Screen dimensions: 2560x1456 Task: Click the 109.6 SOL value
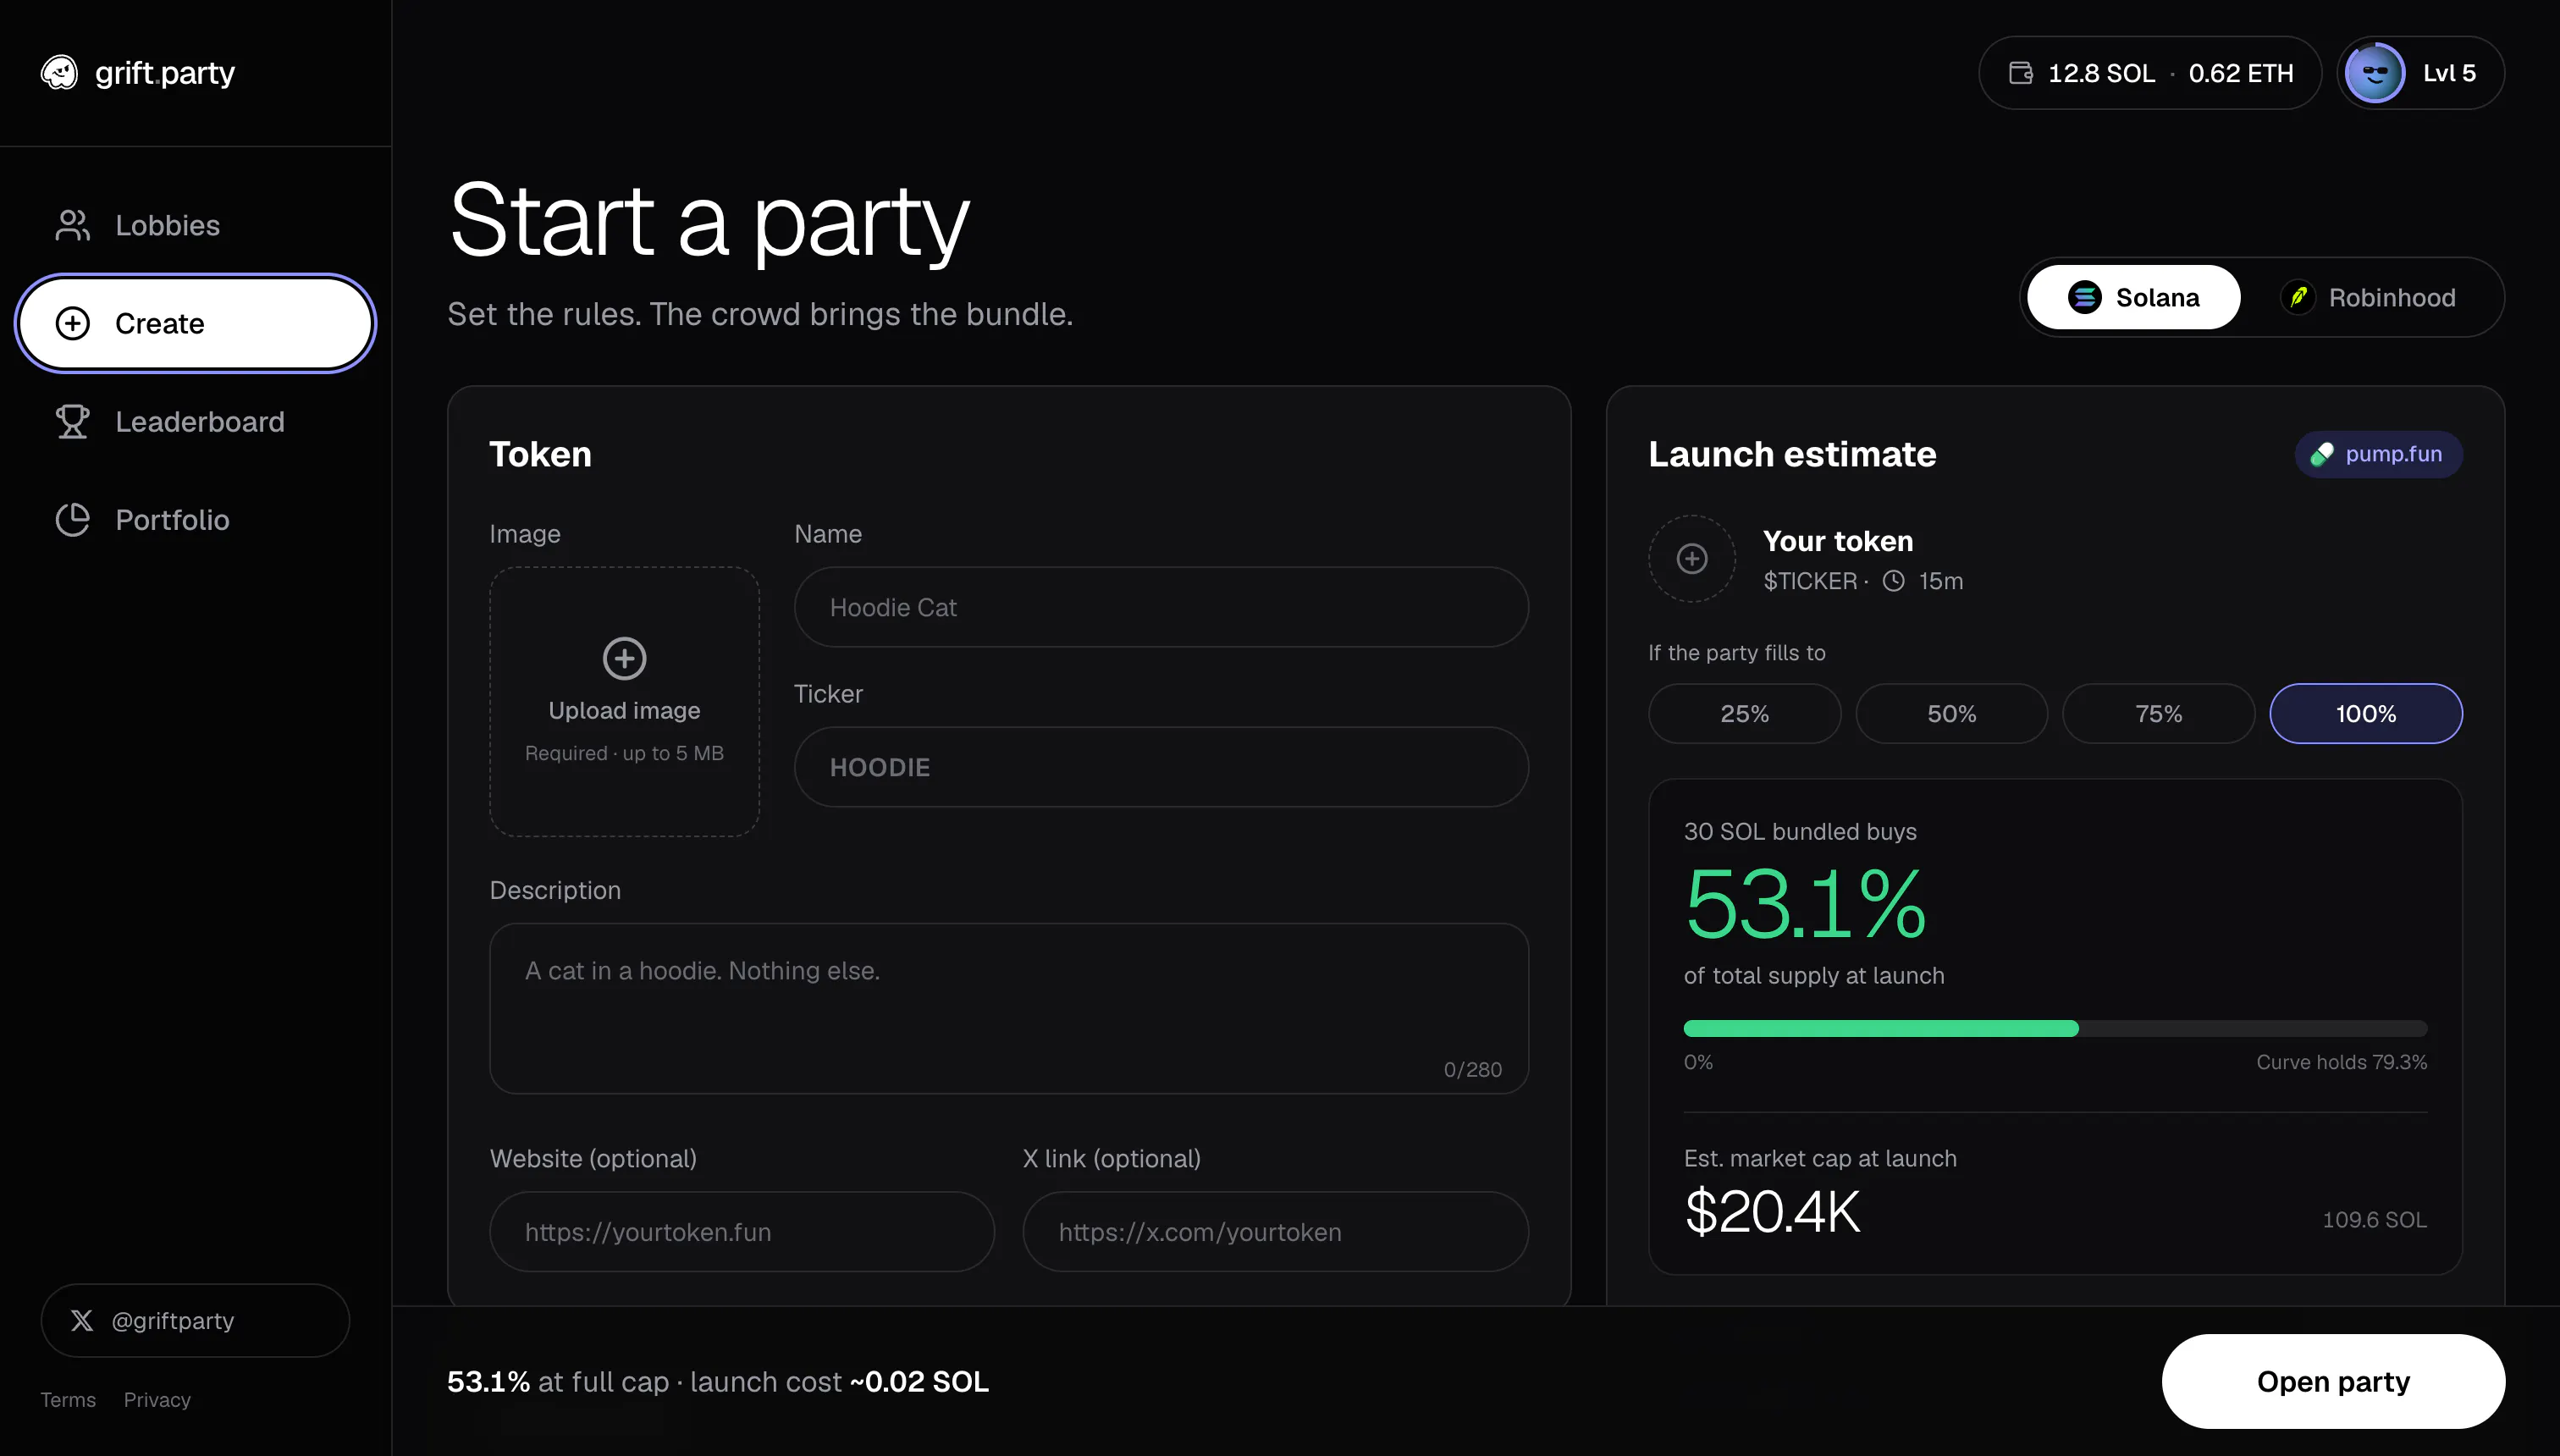pyautogui.click(x=2374, y=1220)
